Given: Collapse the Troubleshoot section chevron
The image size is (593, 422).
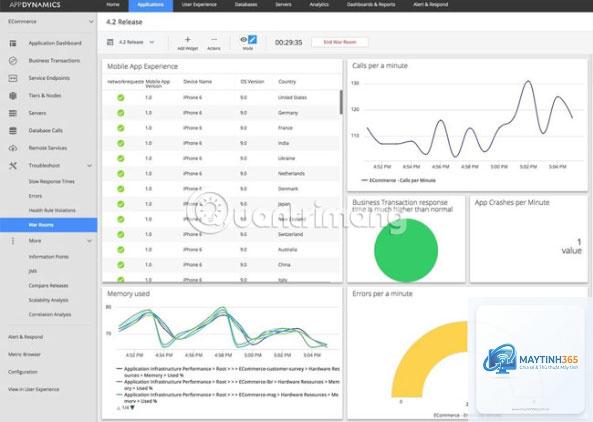Looking at the screenshot, I should coord(90,166).
